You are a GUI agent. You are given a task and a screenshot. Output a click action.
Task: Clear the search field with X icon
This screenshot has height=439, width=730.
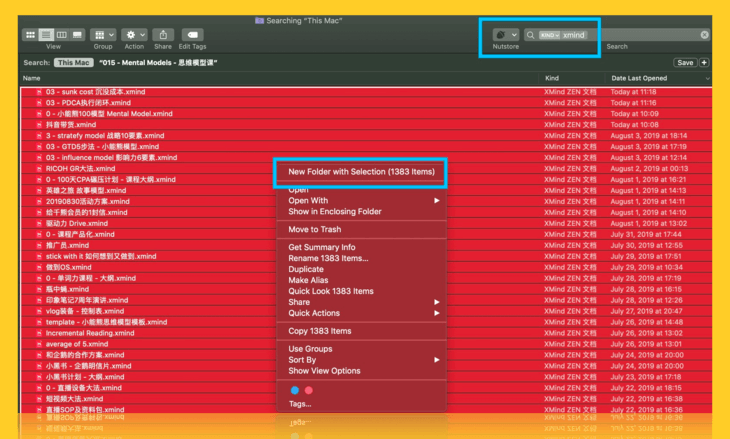(704, 35)
